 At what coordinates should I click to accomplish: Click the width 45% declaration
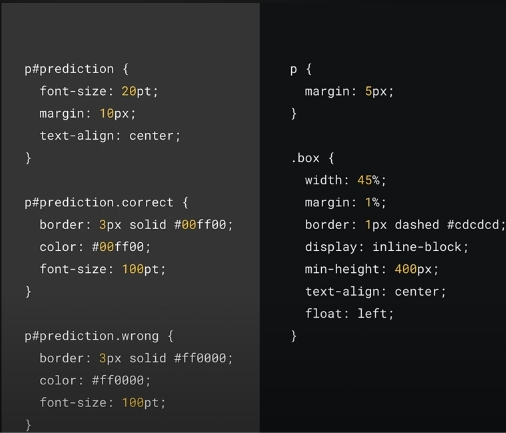pos(345,180)
